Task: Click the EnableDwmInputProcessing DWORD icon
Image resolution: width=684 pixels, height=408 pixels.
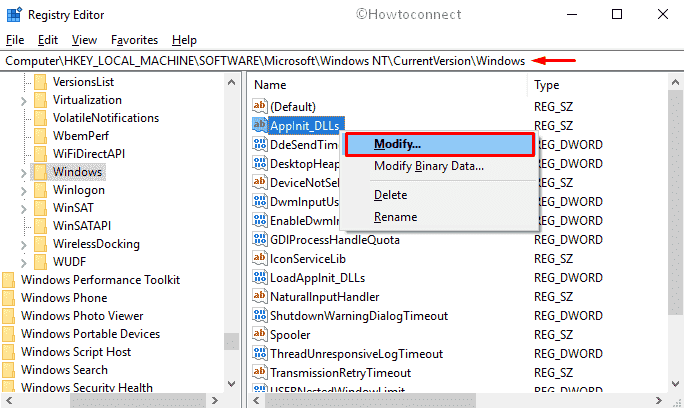Action: pyautogui.click(x=260, y=220)
